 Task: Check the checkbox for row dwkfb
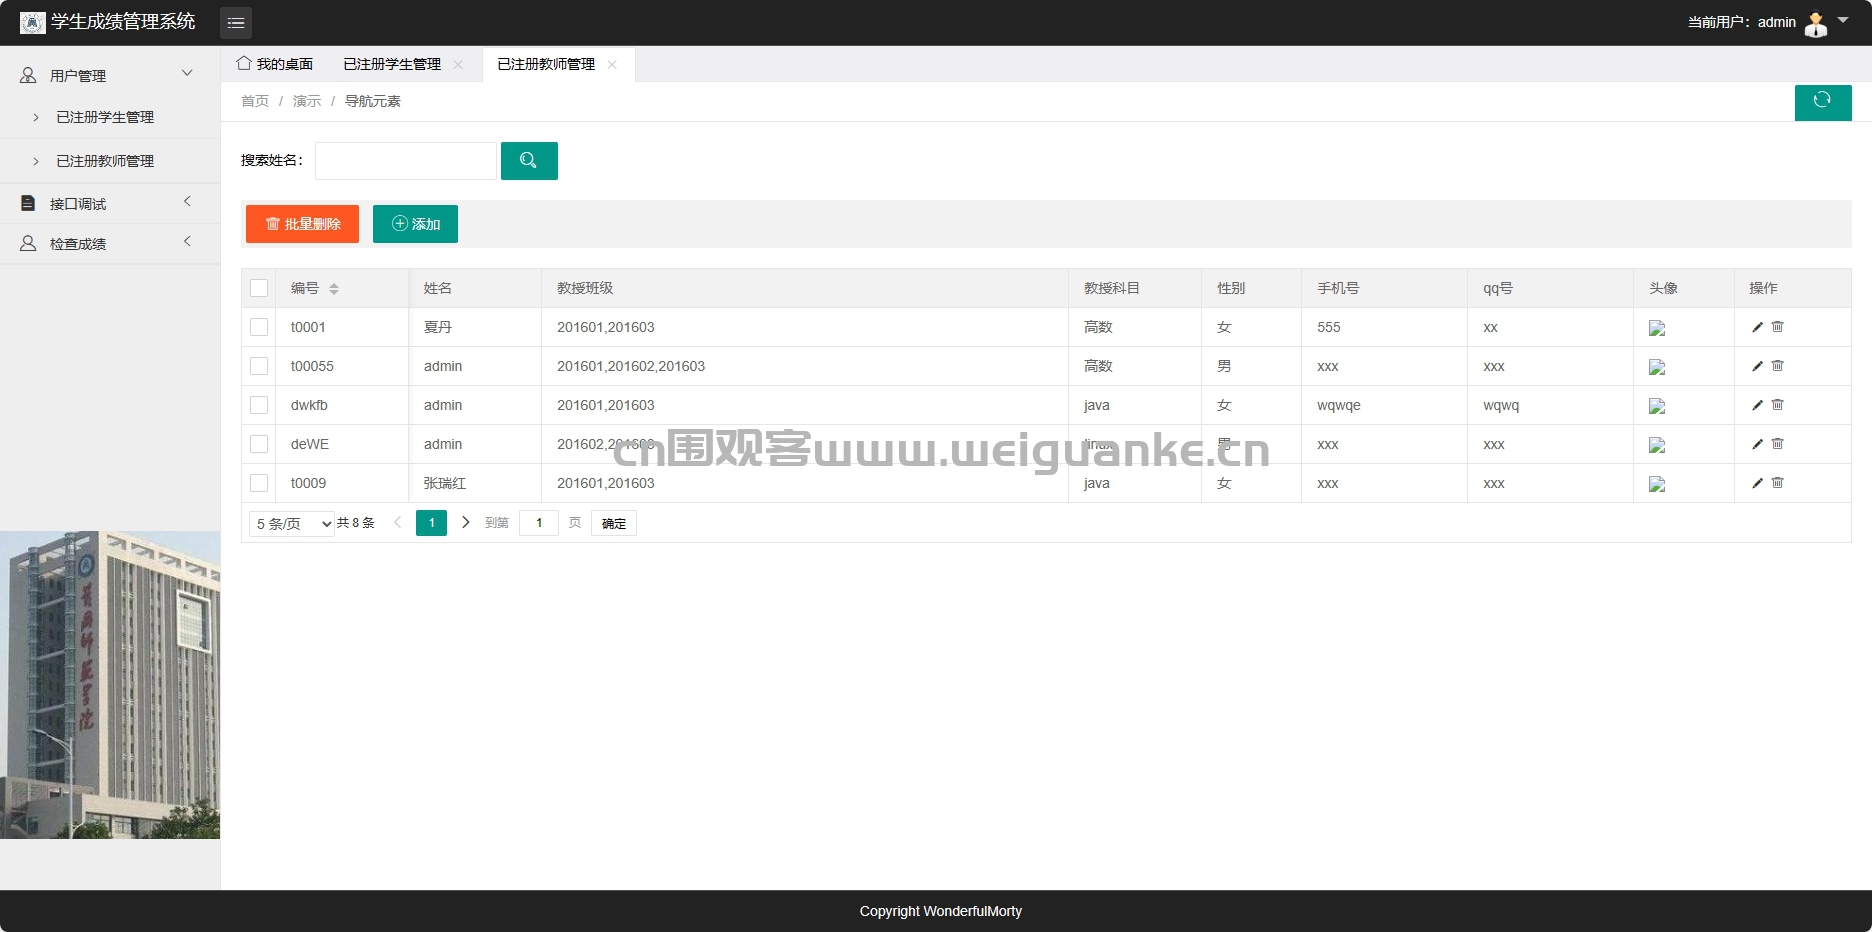[259, 405]
